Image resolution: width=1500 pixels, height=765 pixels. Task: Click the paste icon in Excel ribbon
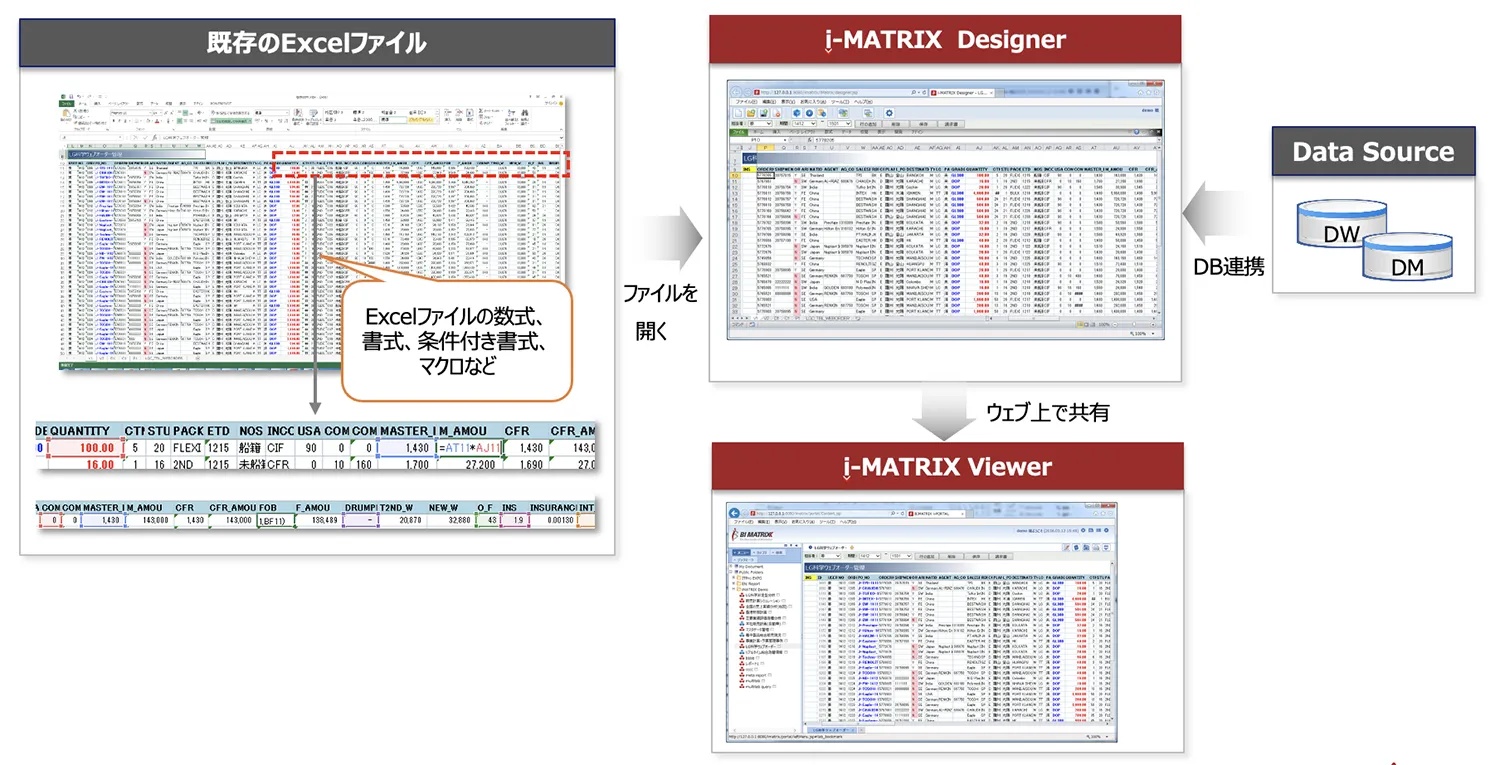click(66, 113)
